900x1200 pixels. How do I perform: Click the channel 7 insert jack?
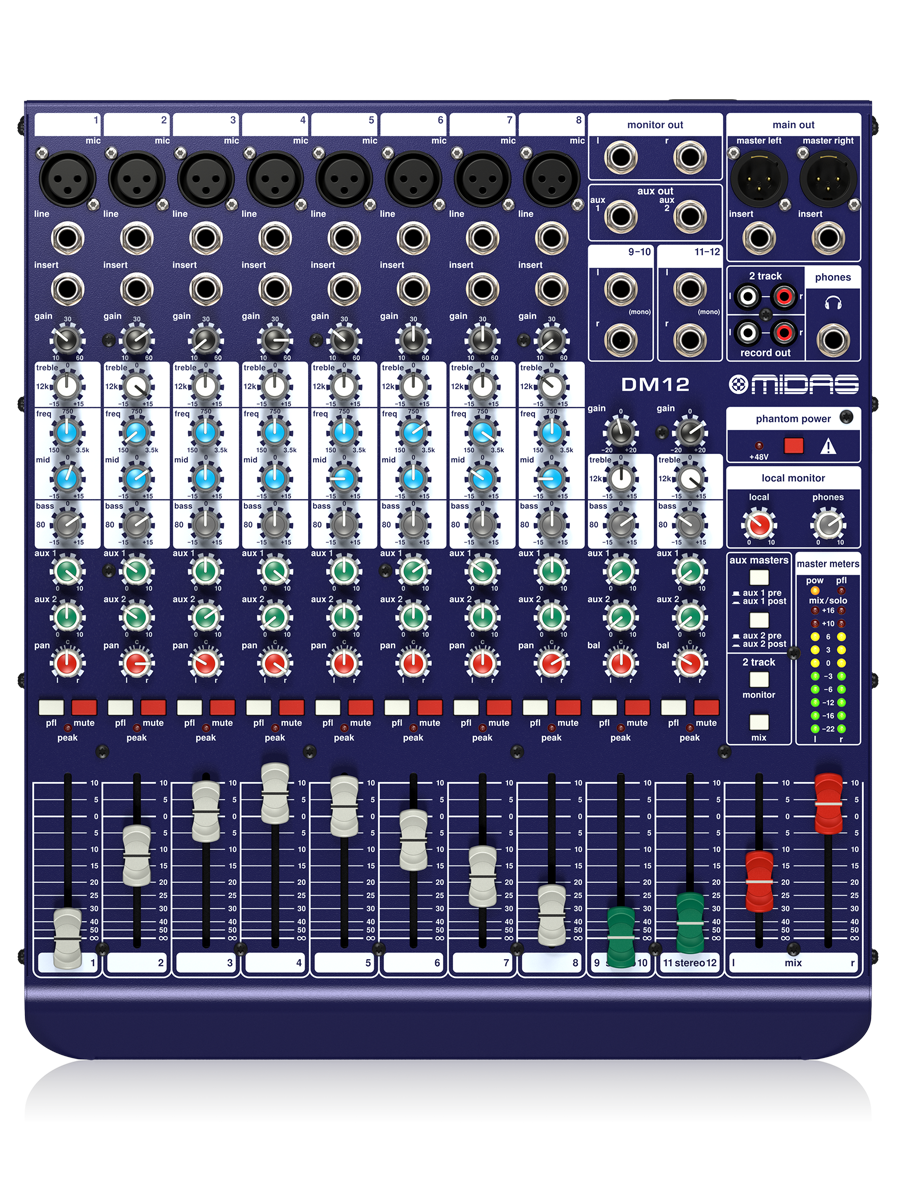pyautogui.click(x=482, y=289)
